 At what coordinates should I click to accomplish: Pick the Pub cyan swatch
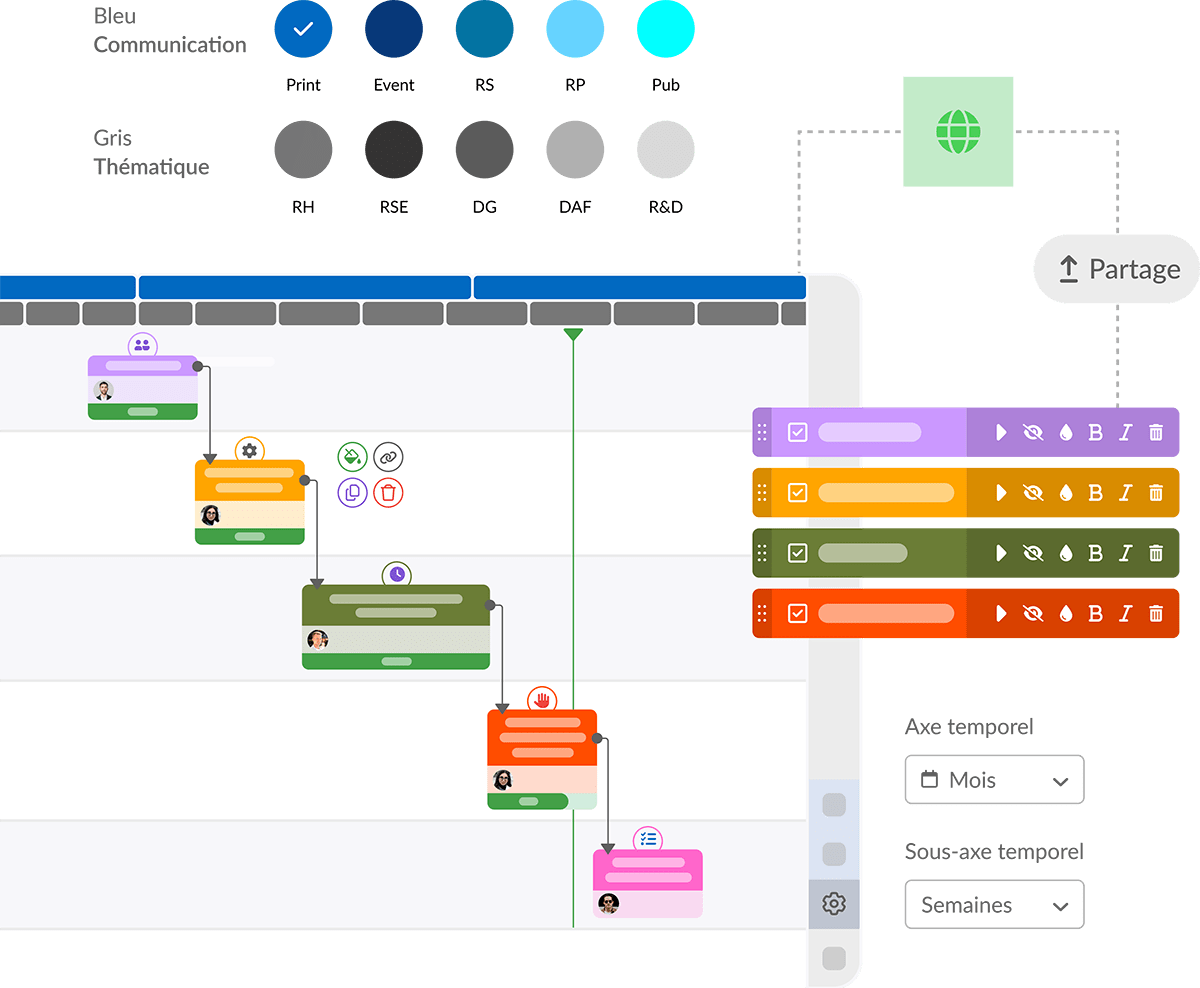point(666,29)
